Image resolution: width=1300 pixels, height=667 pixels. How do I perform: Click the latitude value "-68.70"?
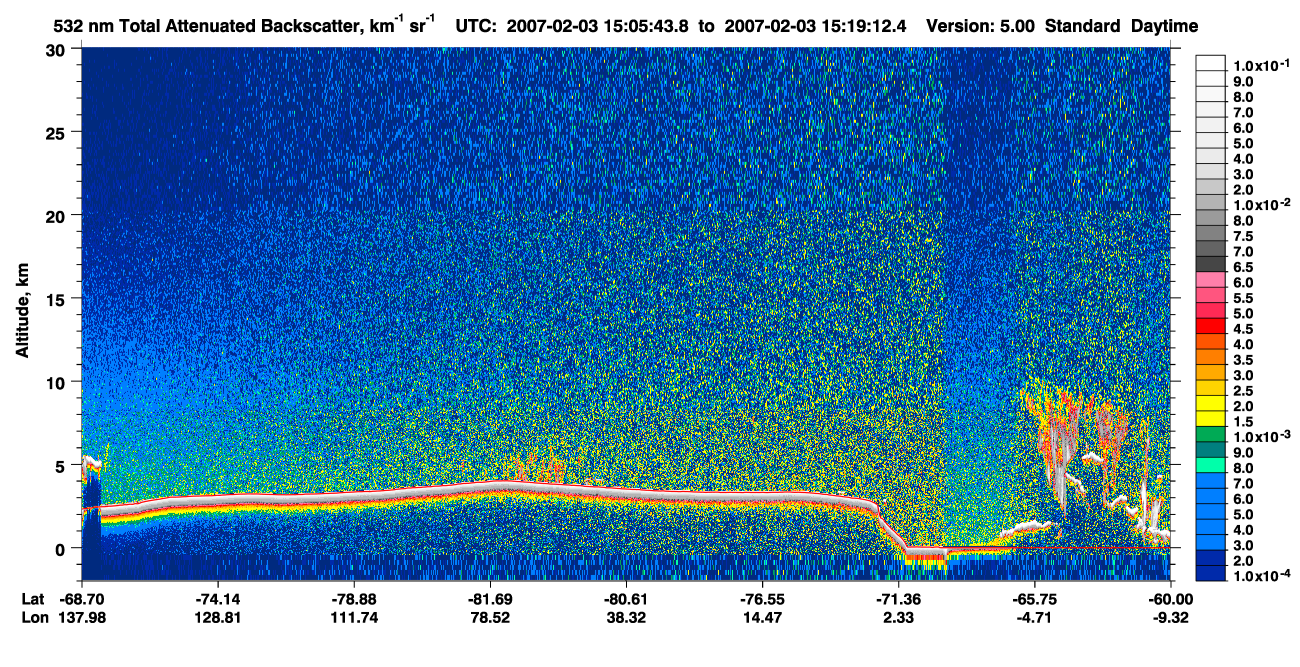tap(82, 599)
